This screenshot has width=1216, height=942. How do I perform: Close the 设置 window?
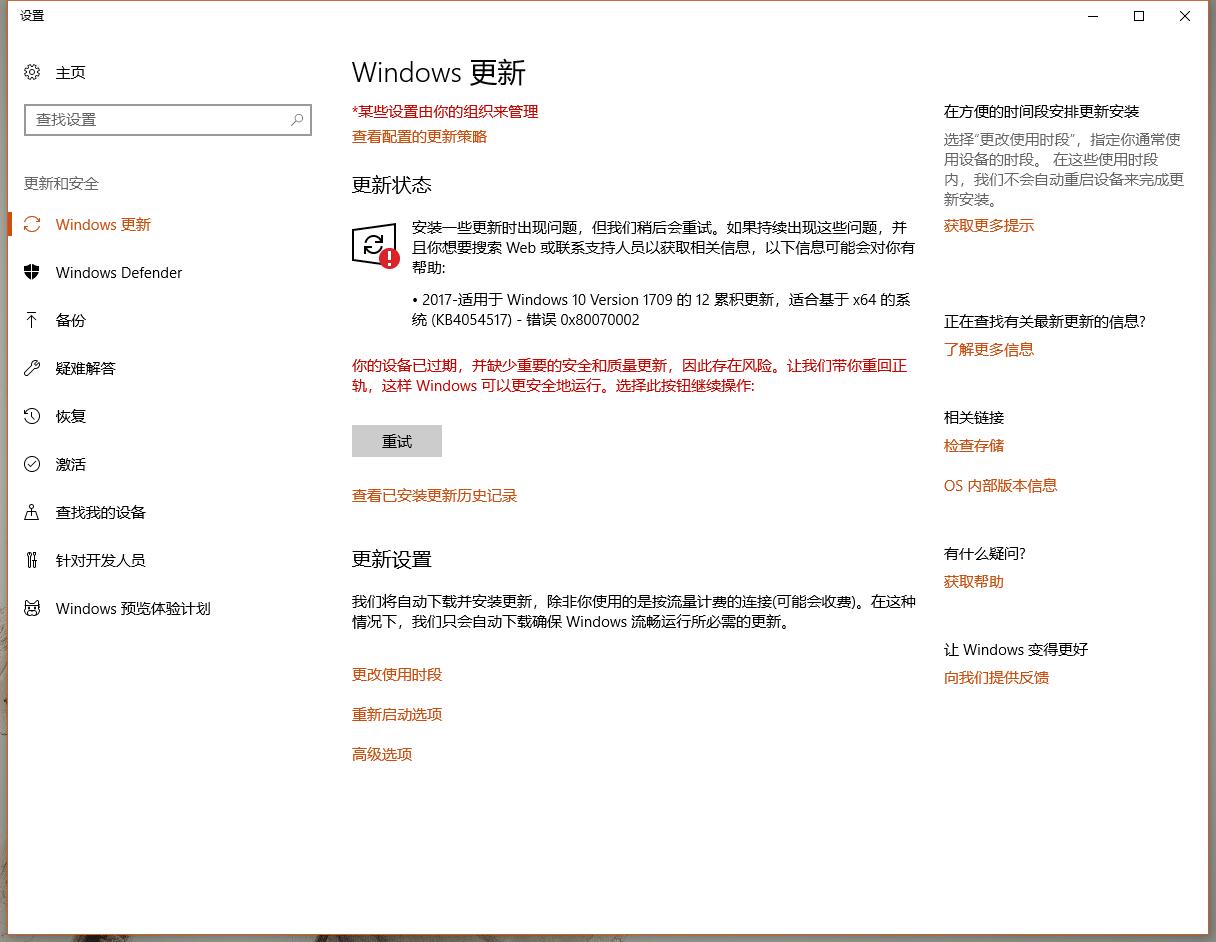point(1185,16)
